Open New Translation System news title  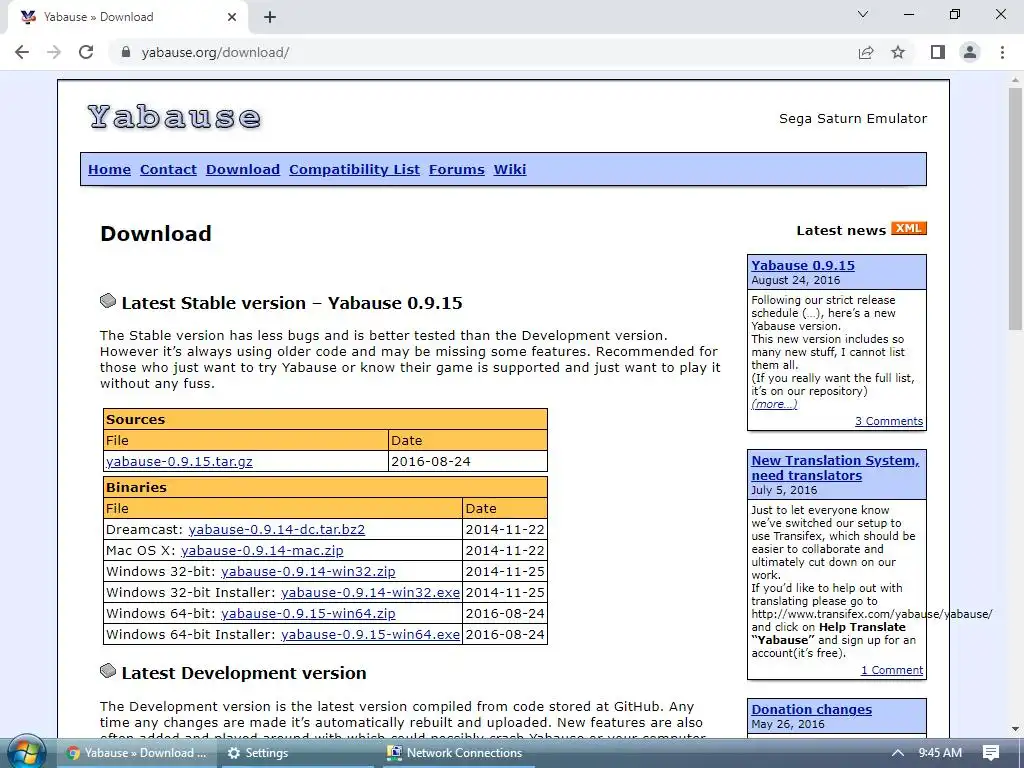pyautogui.click(x=835, y=468)
